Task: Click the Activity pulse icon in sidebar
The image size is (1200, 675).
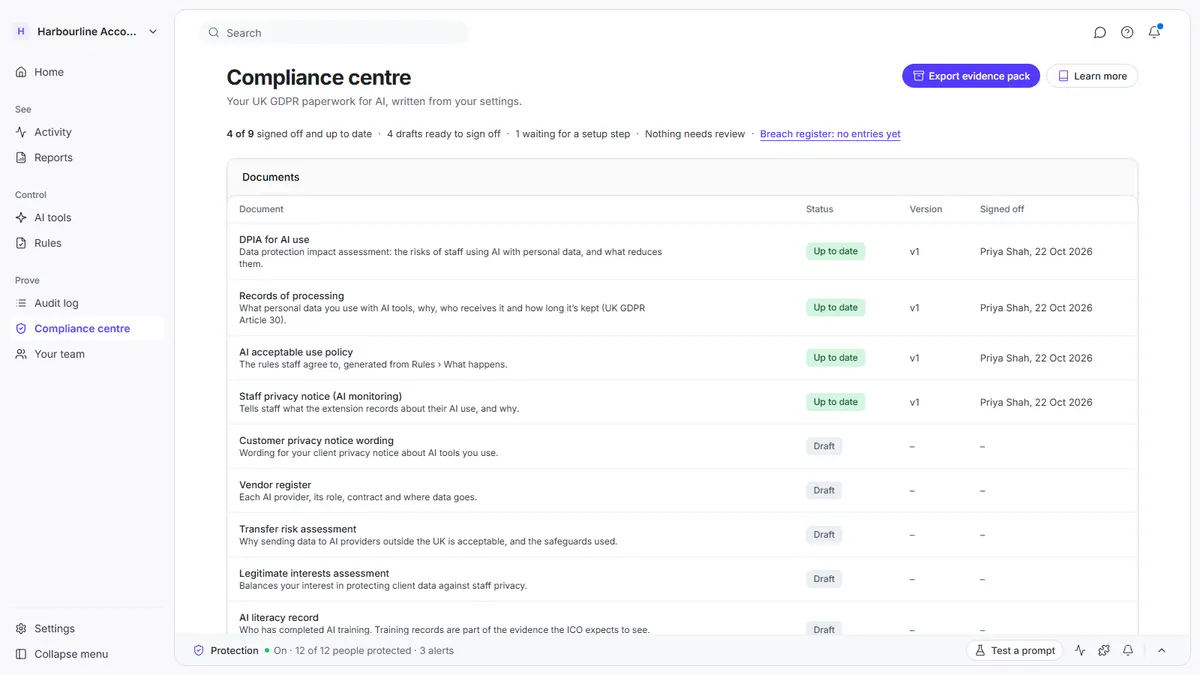Action: click(21, 132)
